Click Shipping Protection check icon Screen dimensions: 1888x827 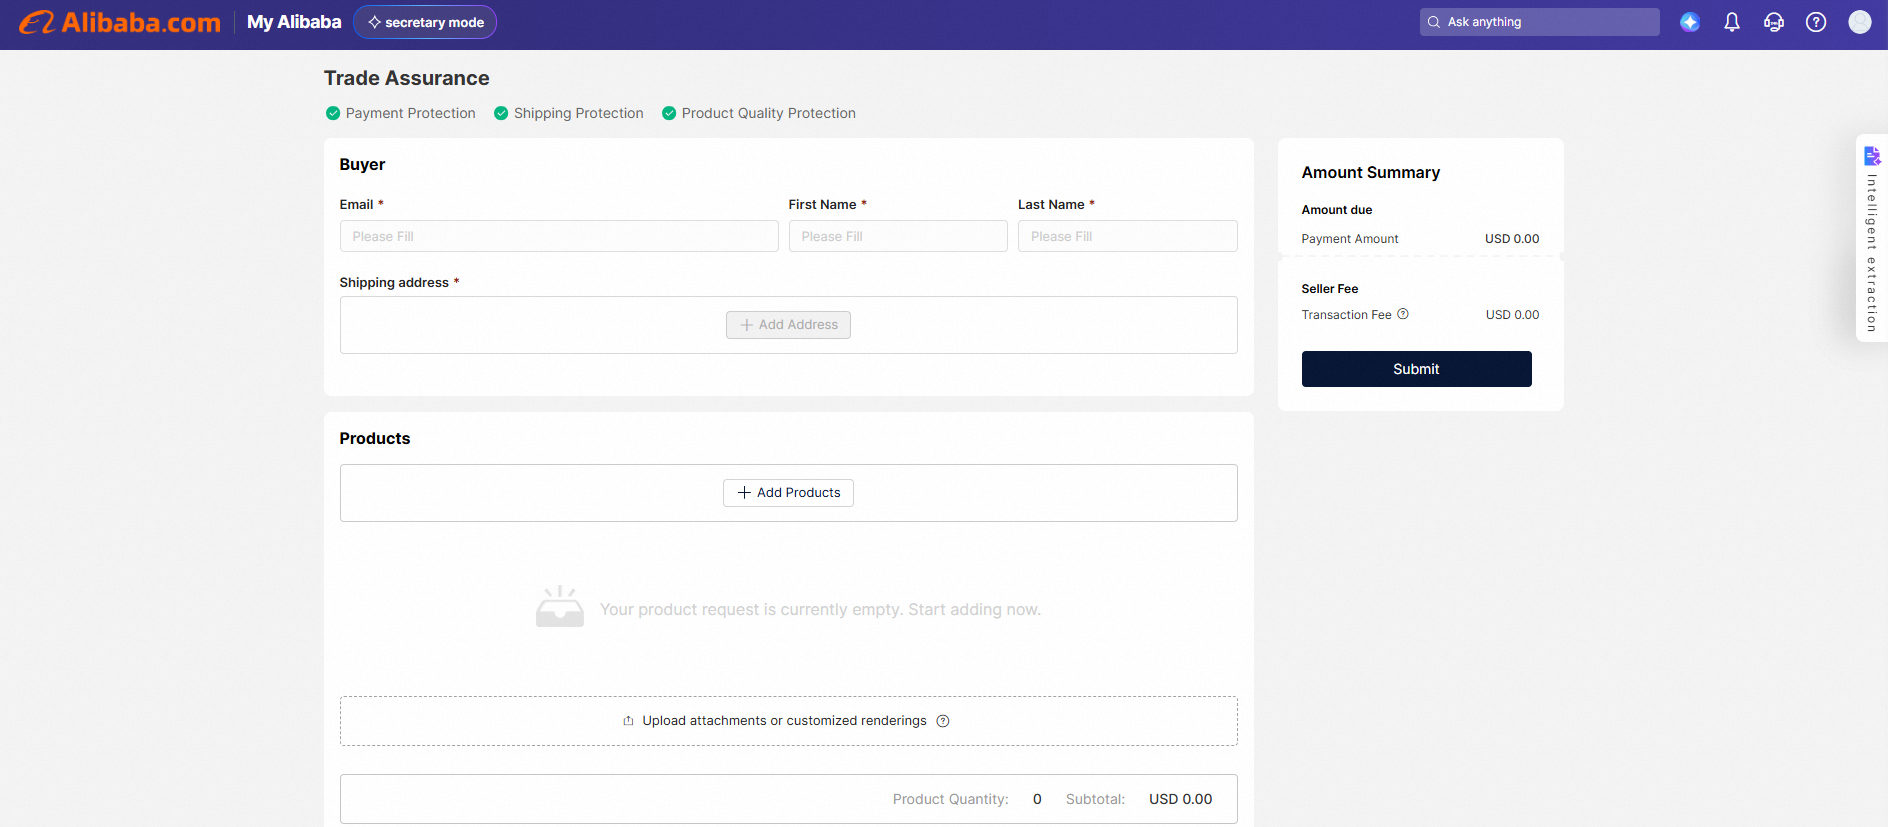[x=501, y=113]
